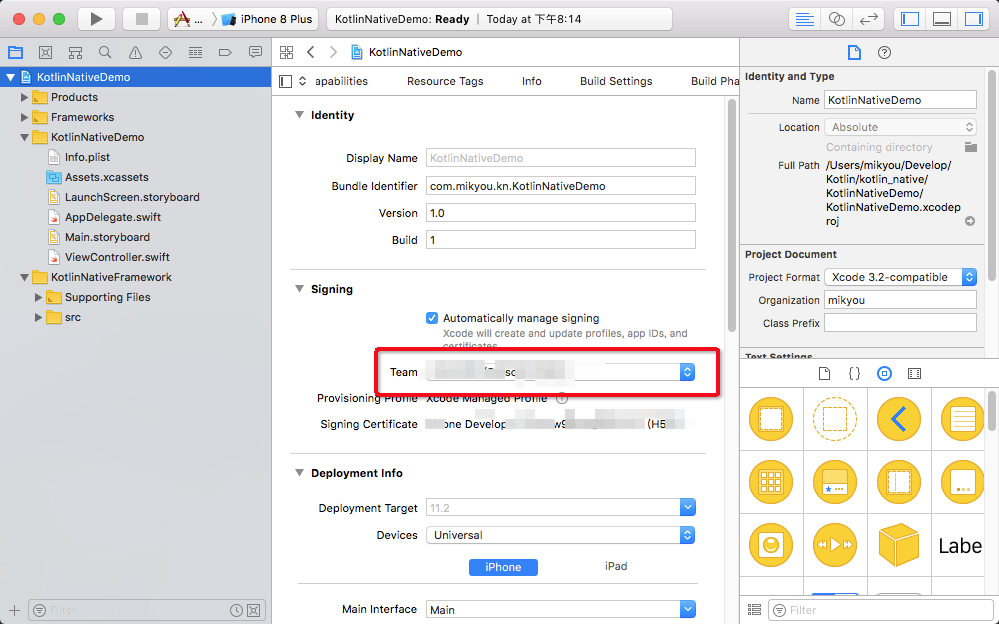This screenshot has height=624, width=999.
Task: Open the related items grid menu
Action: [287, 52]
